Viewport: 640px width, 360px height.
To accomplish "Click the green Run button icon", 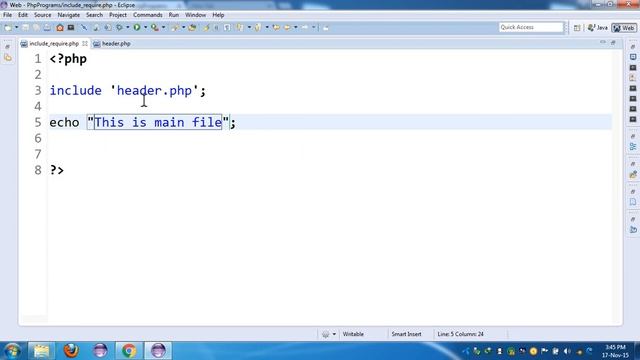I will click(x=137, y=27).
